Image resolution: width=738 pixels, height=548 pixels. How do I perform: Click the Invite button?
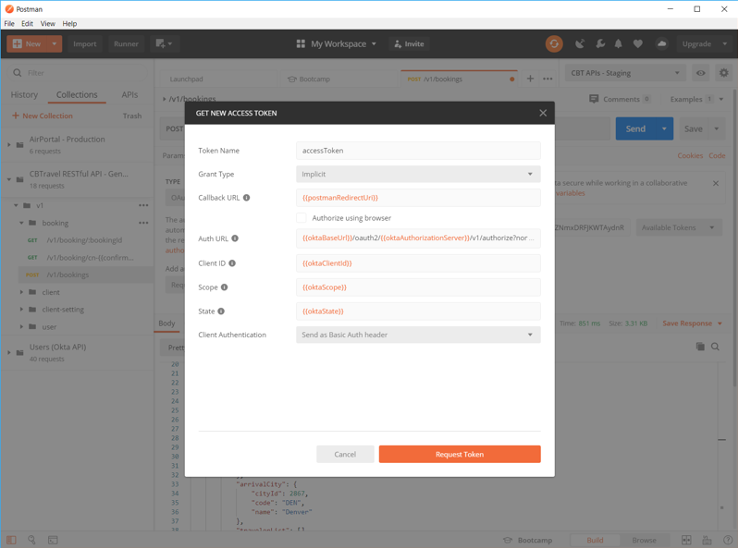(409, 44)
